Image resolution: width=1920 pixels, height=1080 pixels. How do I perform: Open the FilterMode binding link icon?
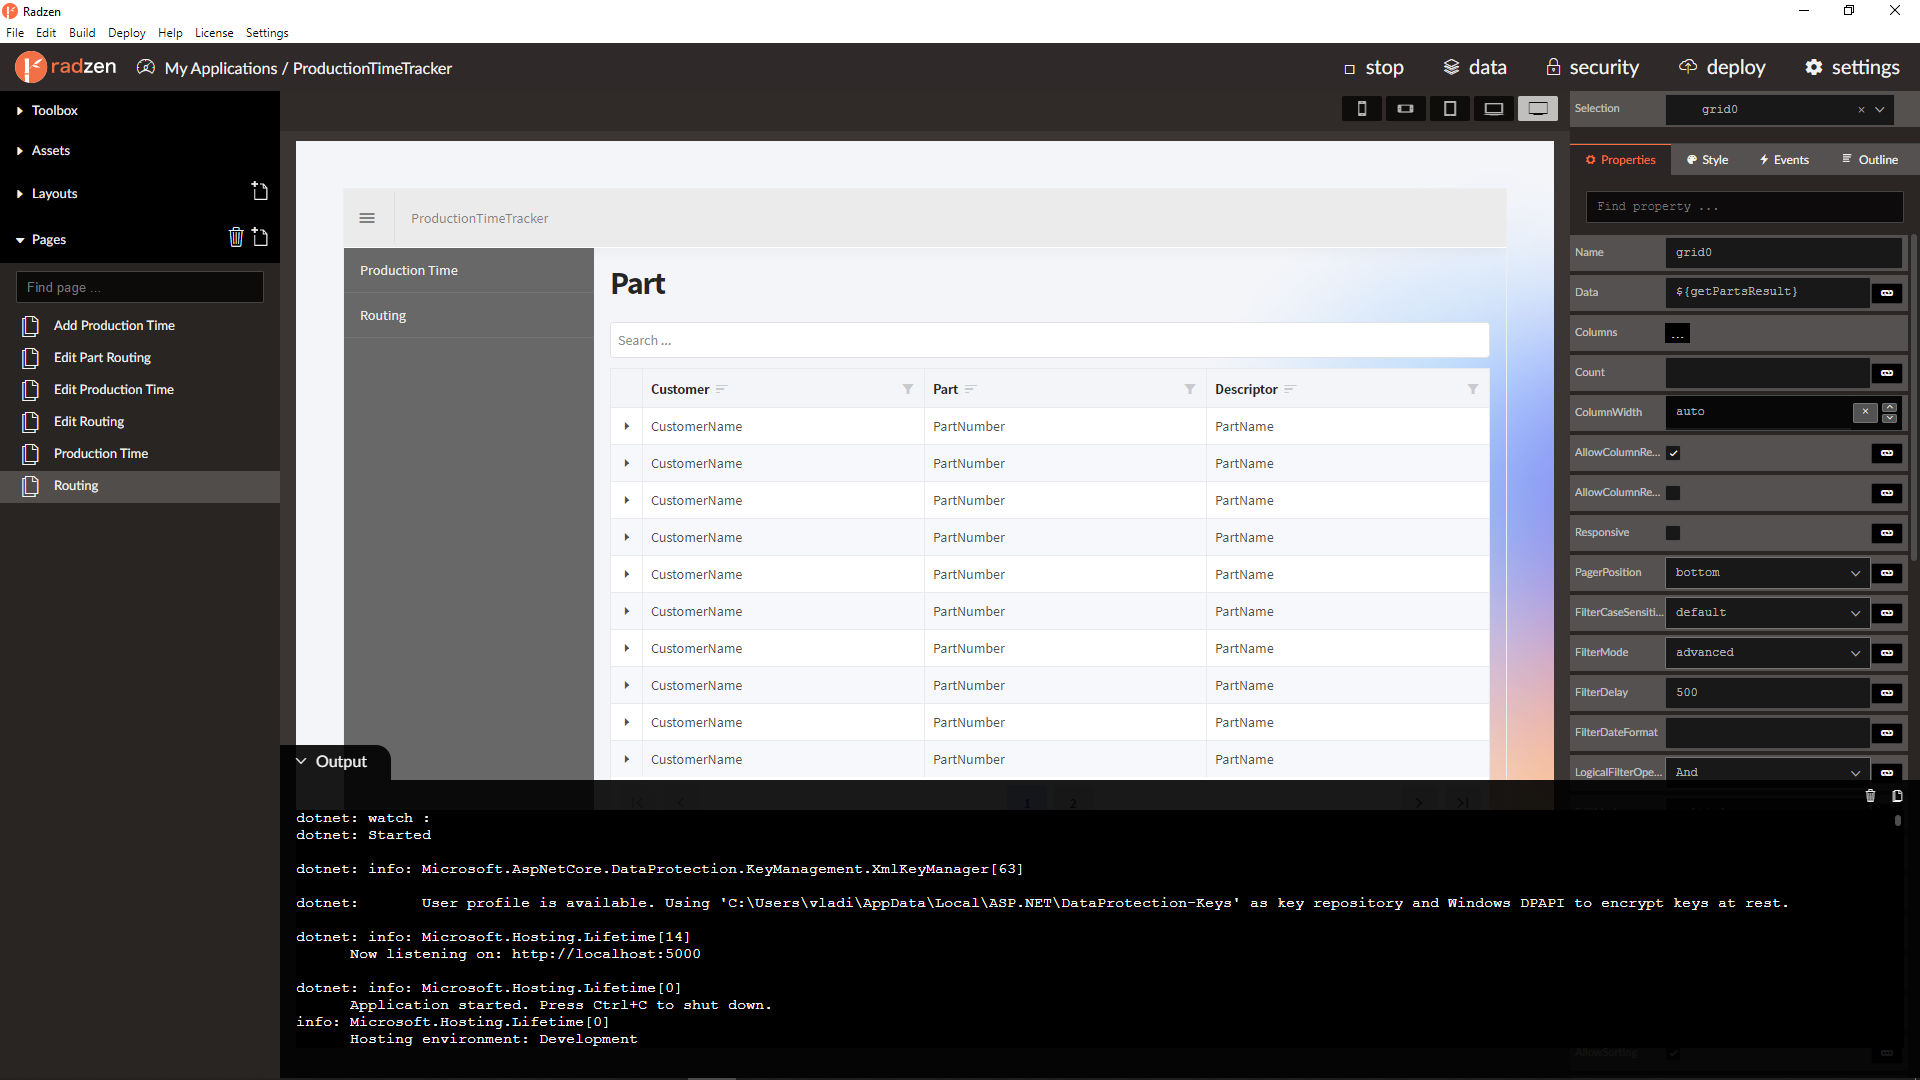click(x=1887, y=653)
